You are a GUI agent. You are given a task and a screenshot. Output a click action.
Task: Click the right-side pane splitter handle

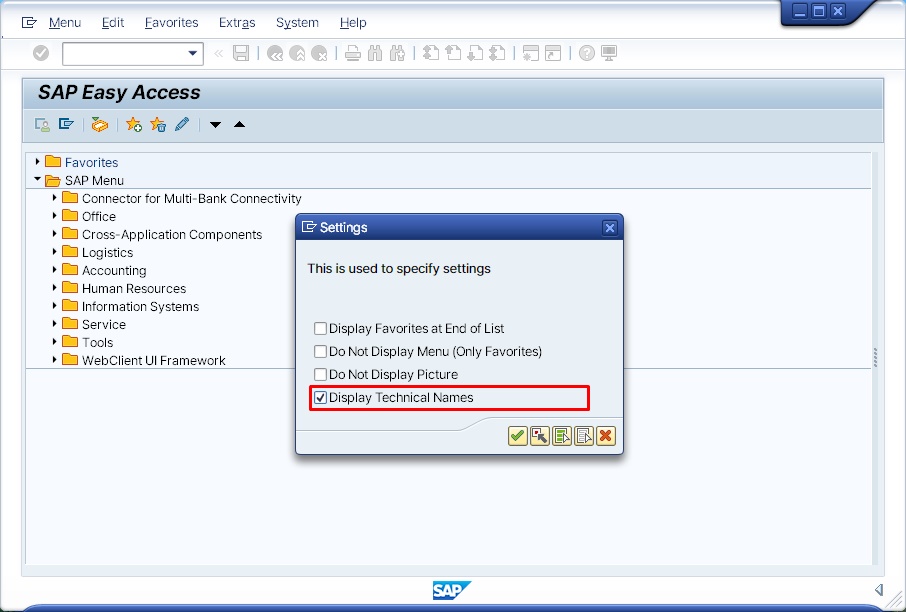[875, 358]
